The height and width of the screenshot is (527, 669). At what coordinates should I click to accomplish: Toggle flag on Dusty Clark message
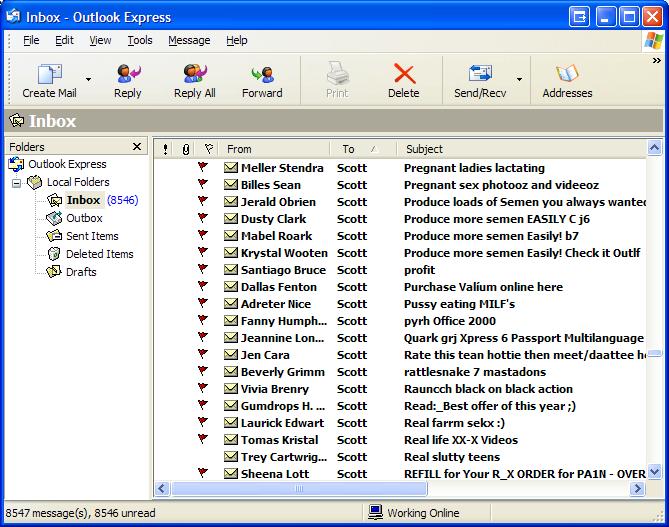pos(203,218)
